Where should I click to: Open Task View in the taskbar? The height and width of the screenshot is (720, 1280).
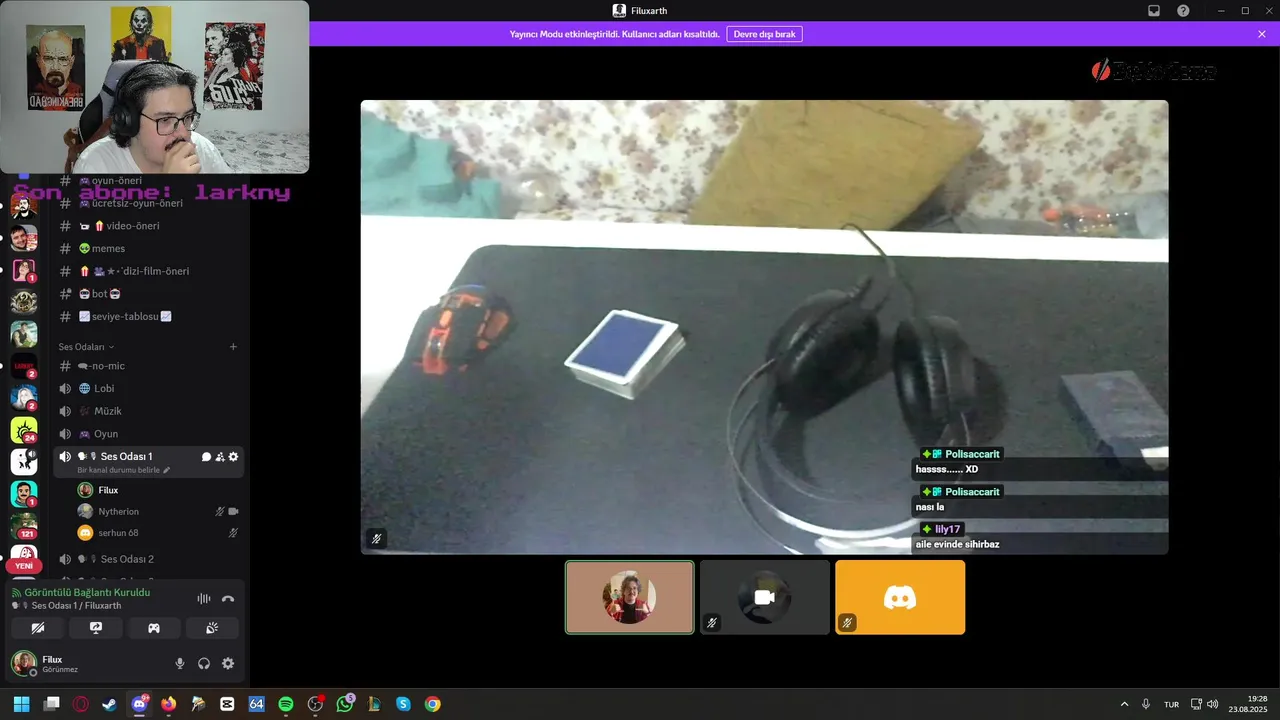click(x=51, y=704)
